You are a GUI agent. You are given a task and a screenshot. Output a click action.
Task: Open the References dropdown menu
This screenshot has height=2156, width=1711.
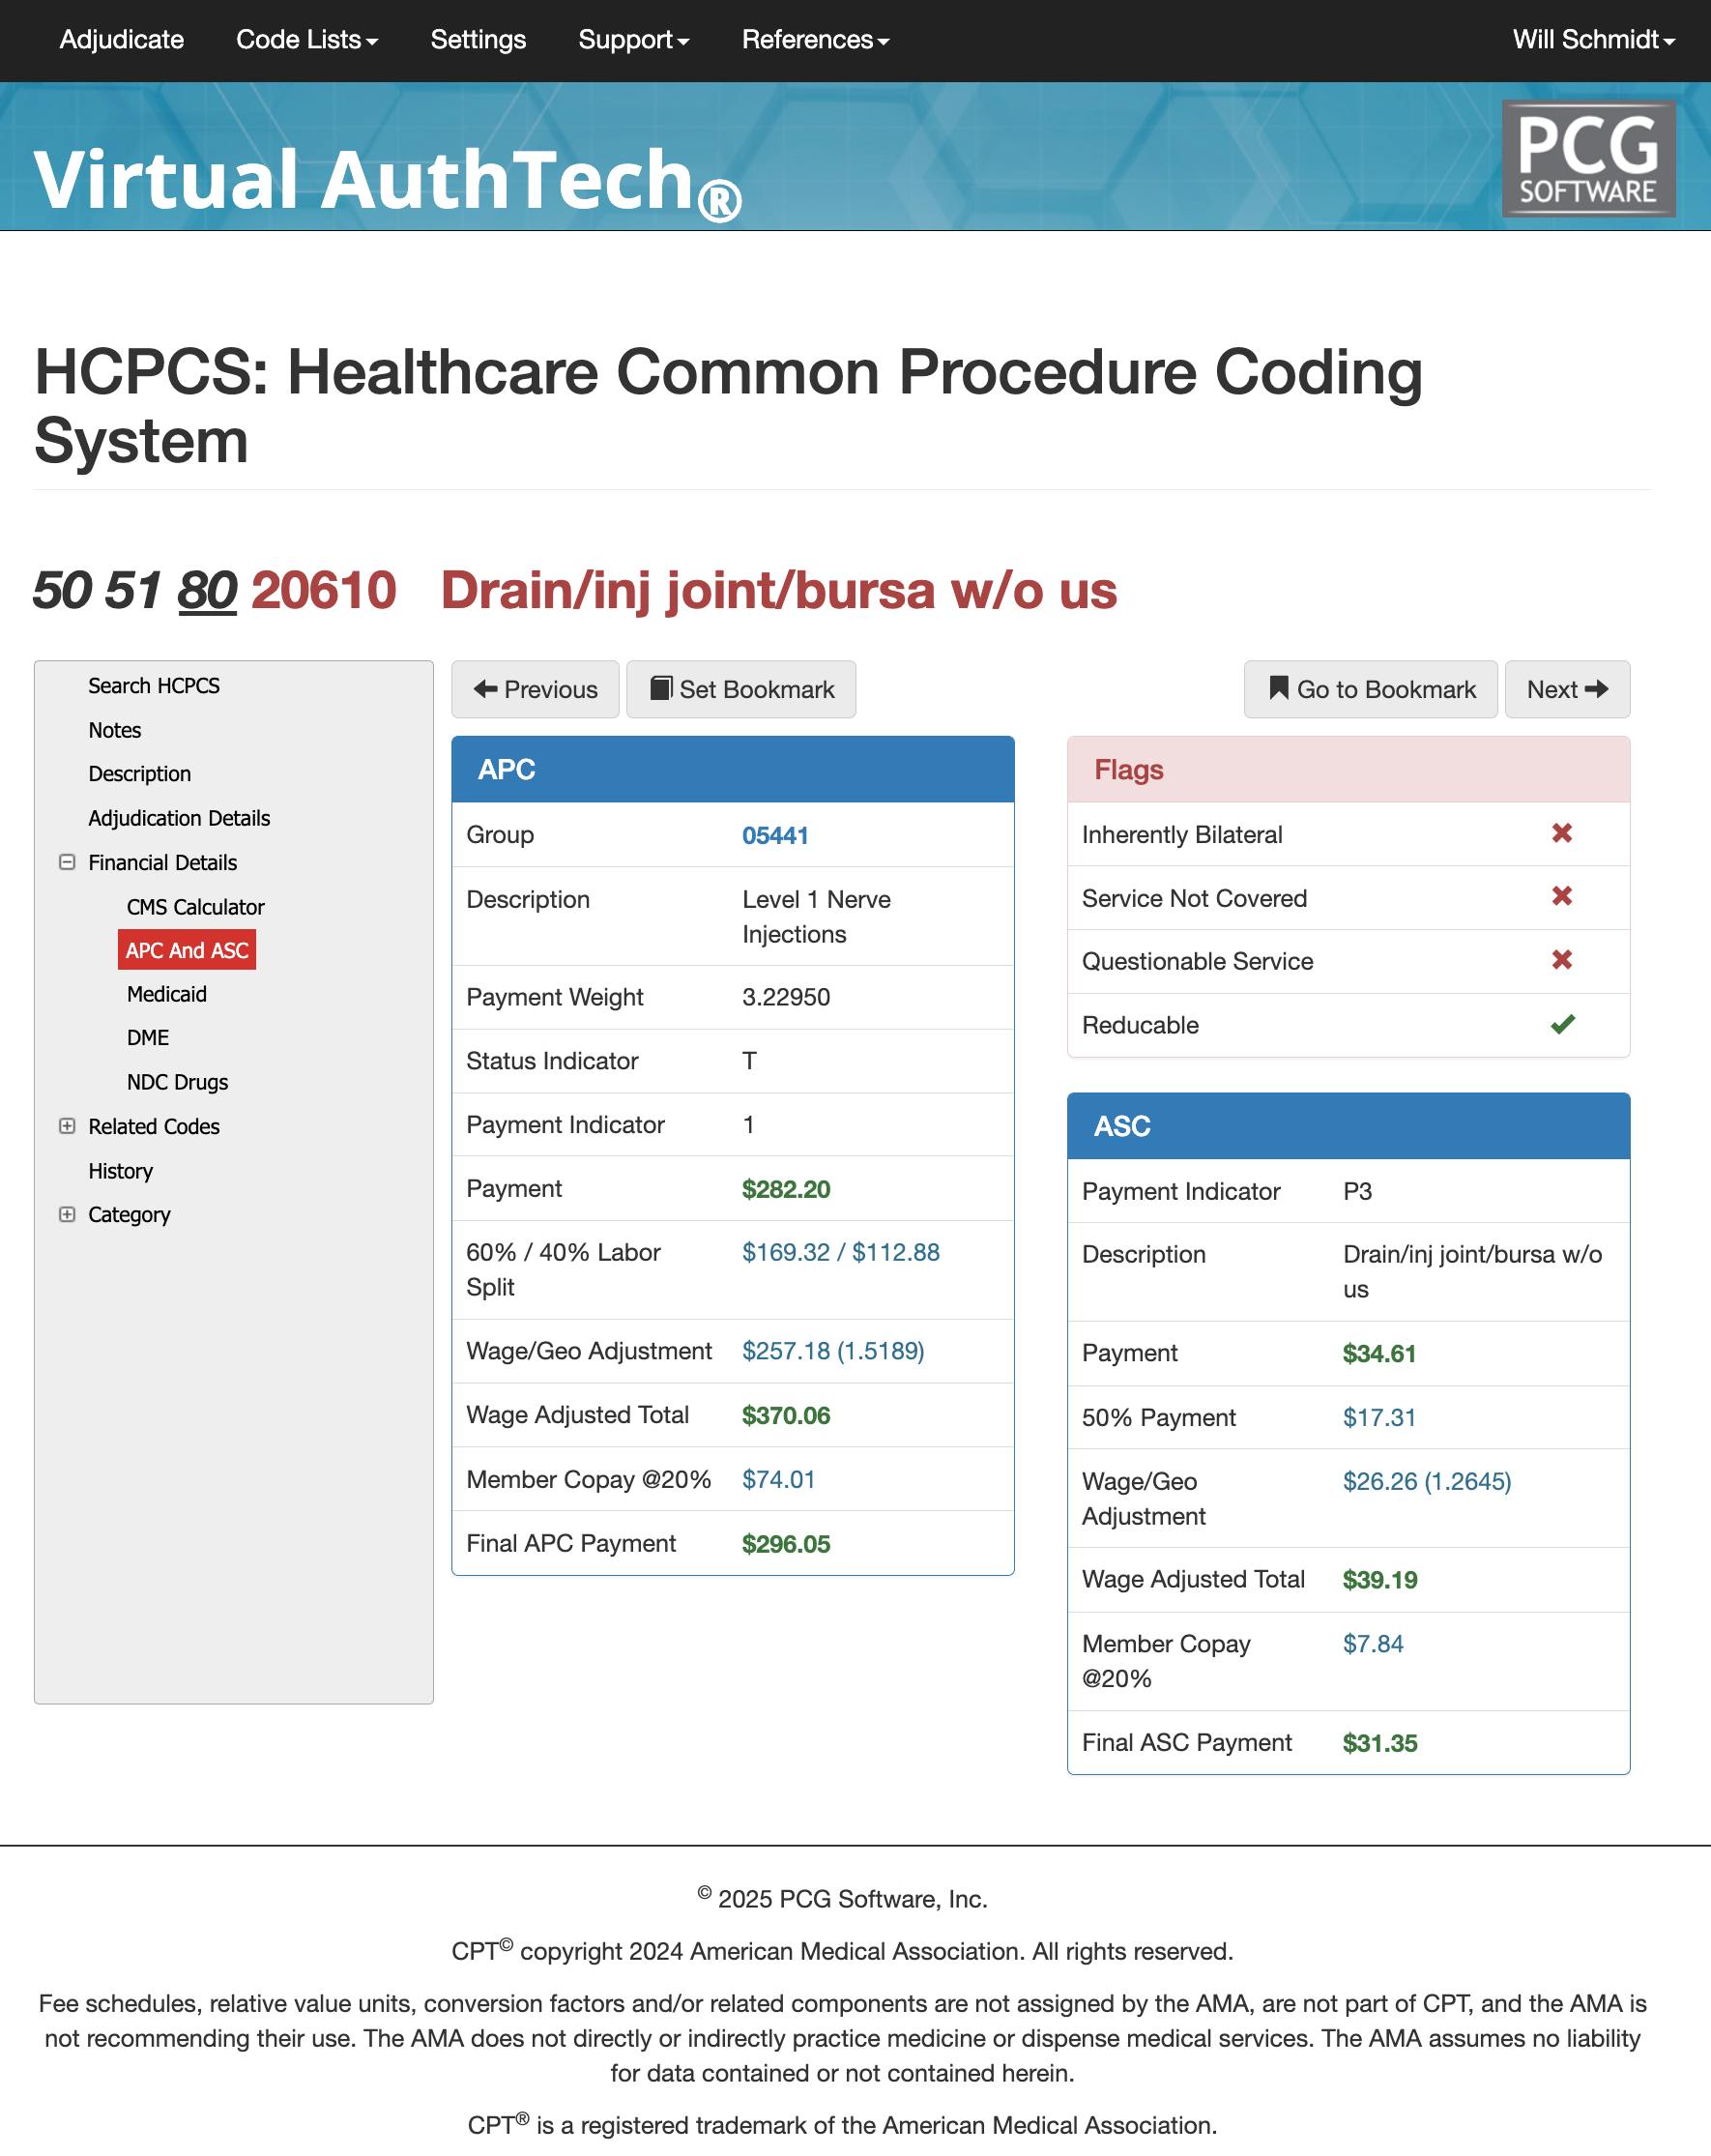click(815, 40)
